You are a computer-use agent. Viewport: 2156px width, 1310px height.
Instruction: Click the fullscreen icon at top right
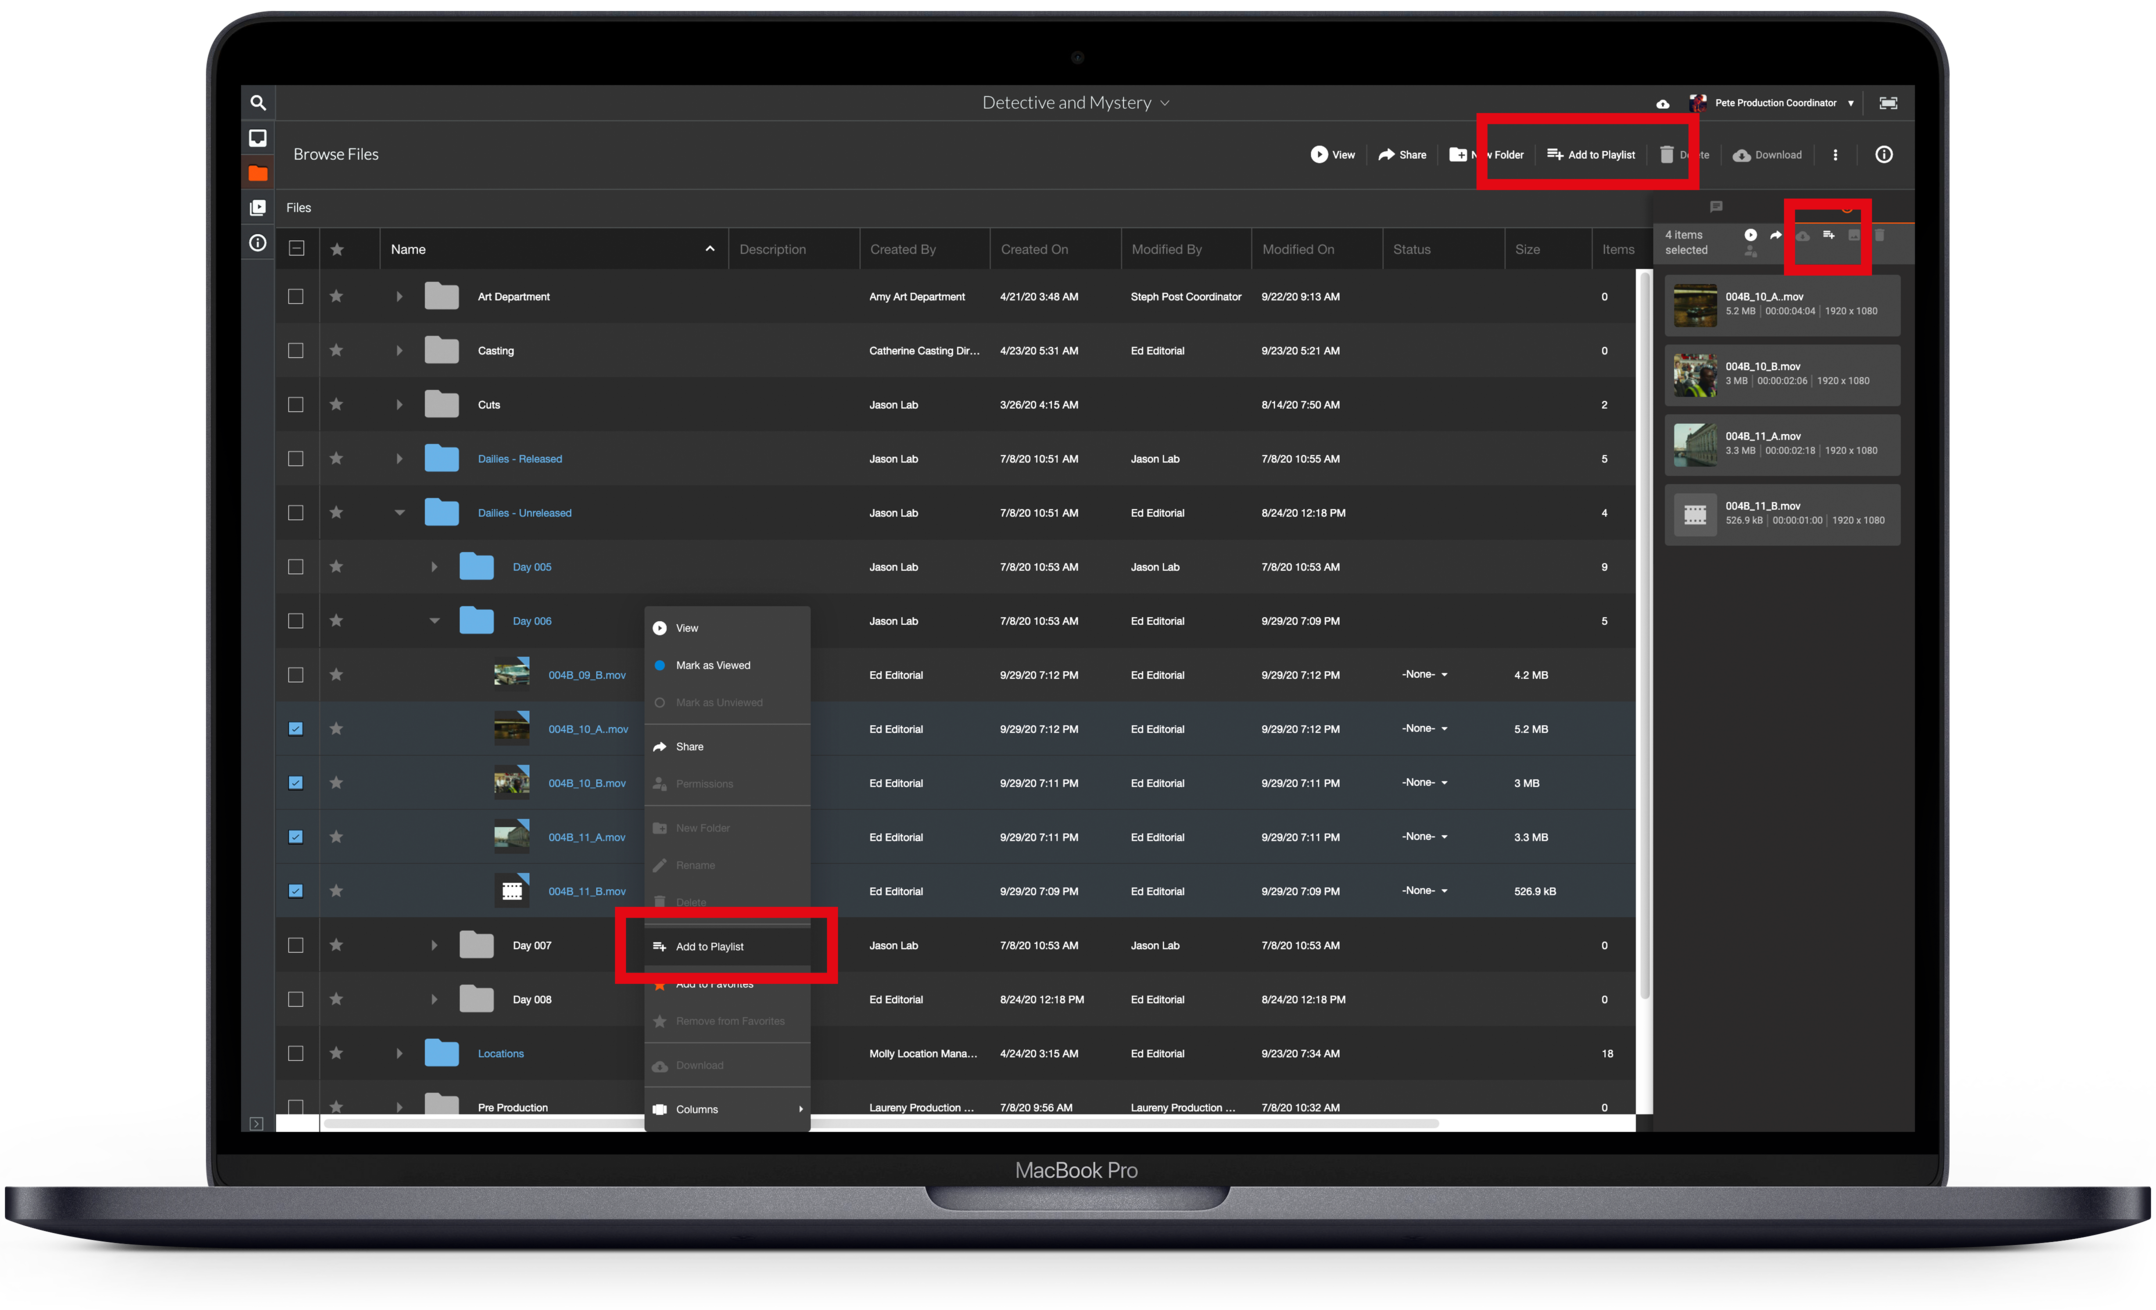pos(1888,103)
